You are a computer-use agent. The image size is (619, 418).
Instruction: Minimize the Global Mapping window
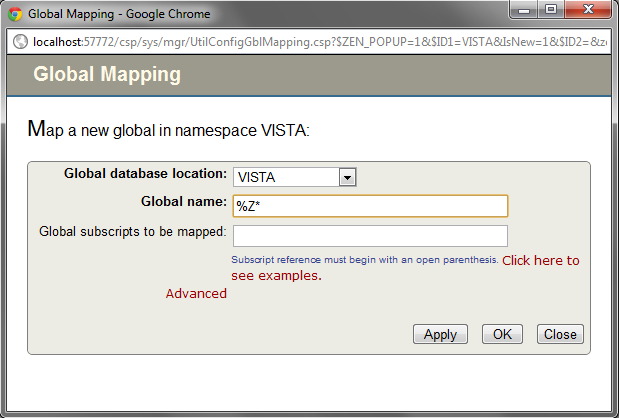(523, 11)
